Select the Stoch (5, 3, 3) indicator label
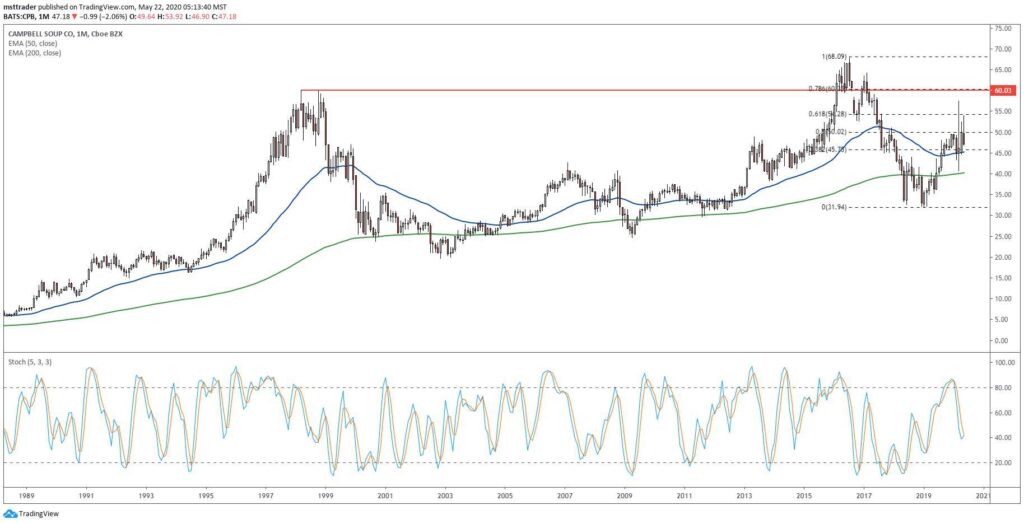1024x524 pixels. 30,360
